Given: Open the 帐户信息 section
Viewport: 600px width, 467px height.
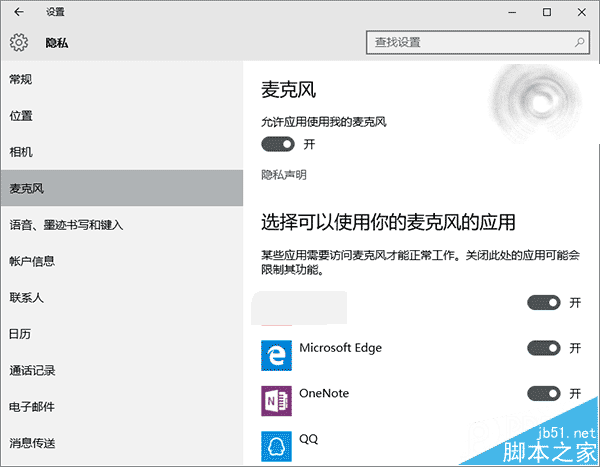Looking at the screenshot, I should tap(122, 261).
